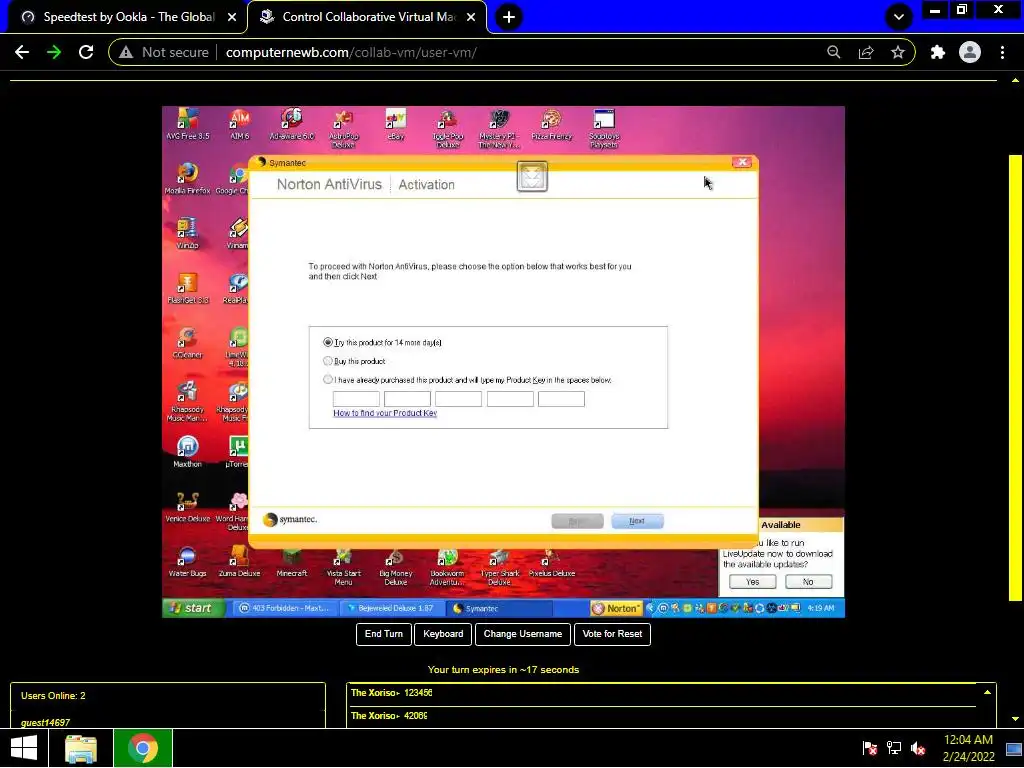Open the Venice Deluxe game icon
This screenshot has width=1024, height=768.
187,507
